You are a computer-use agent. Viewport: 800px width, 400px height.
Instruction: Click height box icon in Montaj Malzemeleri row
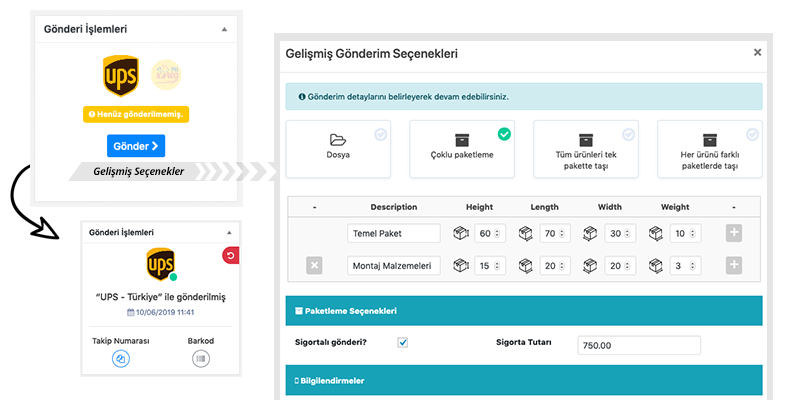point(460,265)
